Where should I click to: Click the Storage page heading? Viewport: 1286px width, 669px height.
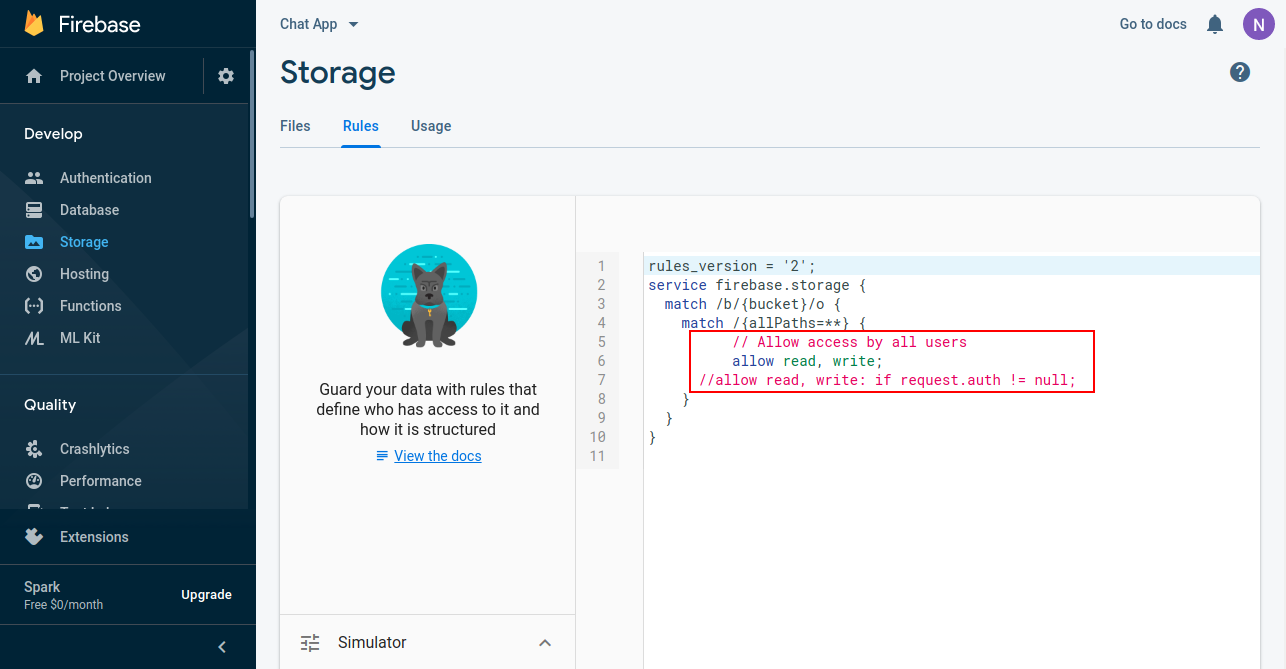click(x=338, y=72)
